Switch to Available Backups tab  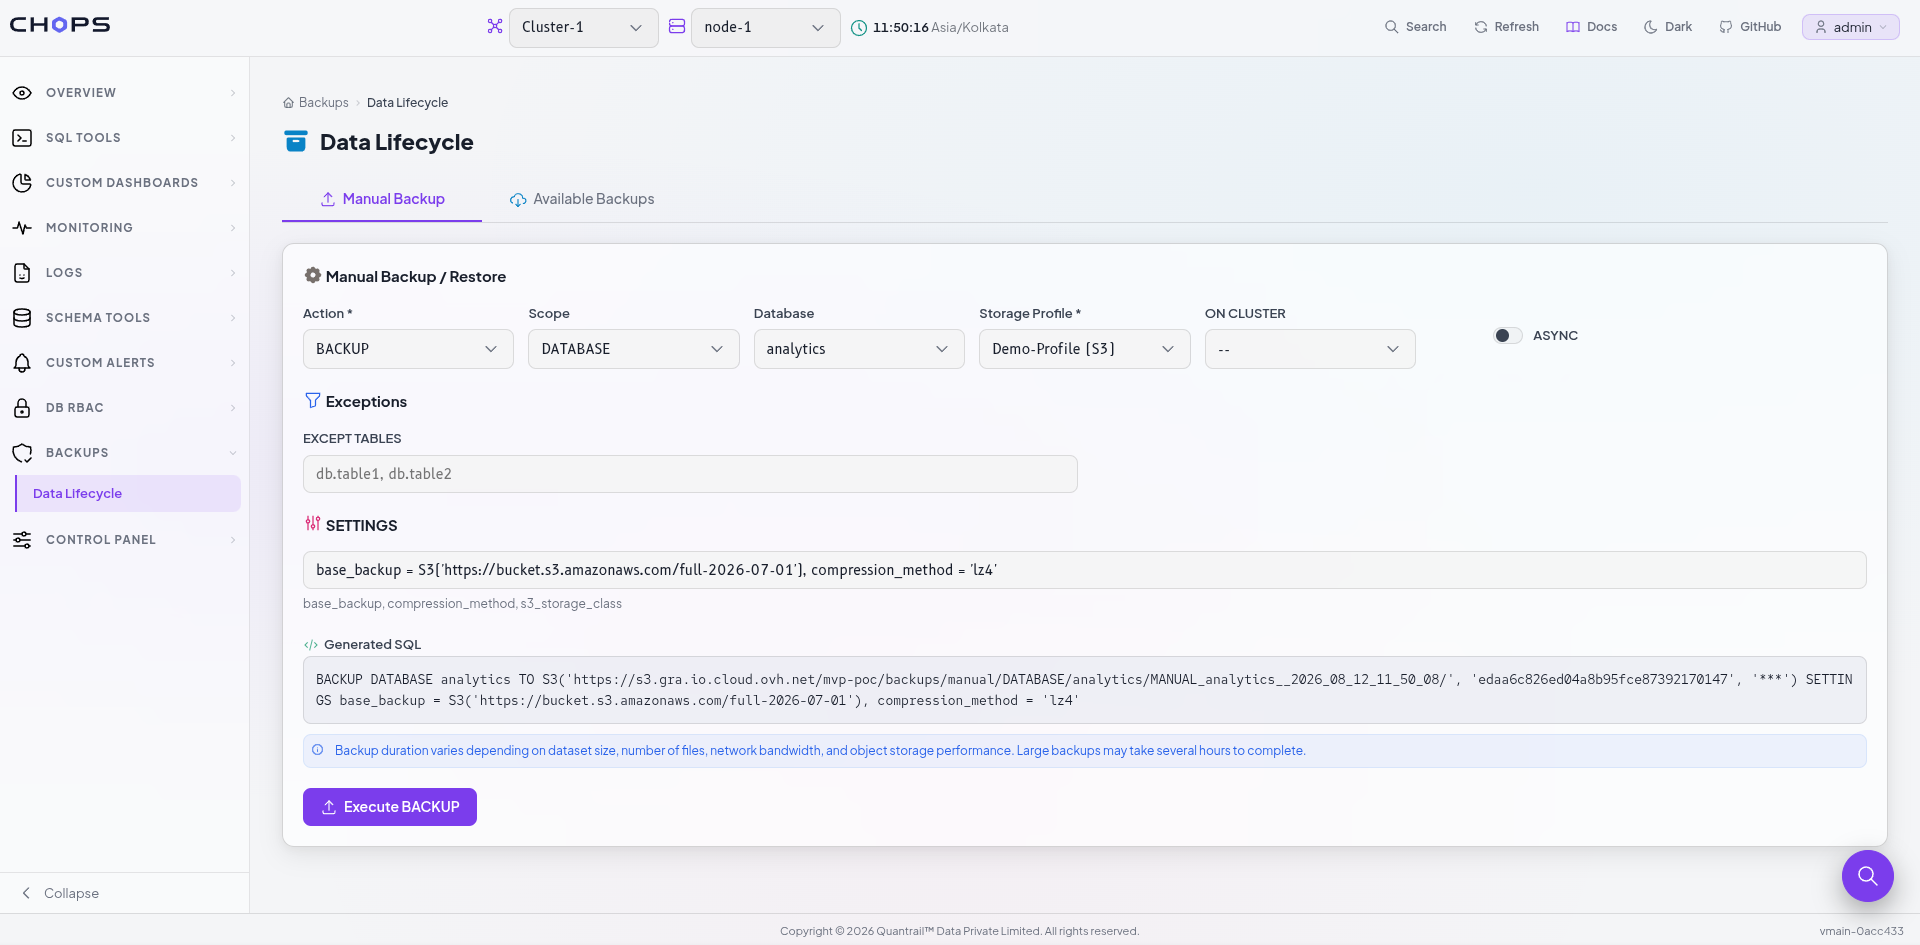tap(582, 199)
